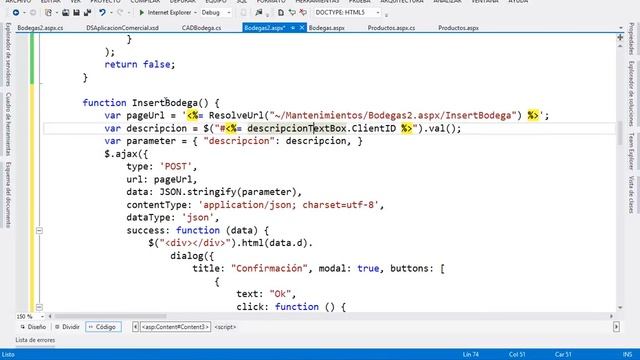Image resolution: width=640 pixels, height=360 pixels.
Task: Open the Explorador de servidores side panel
Action: click(x=8, y=54)
